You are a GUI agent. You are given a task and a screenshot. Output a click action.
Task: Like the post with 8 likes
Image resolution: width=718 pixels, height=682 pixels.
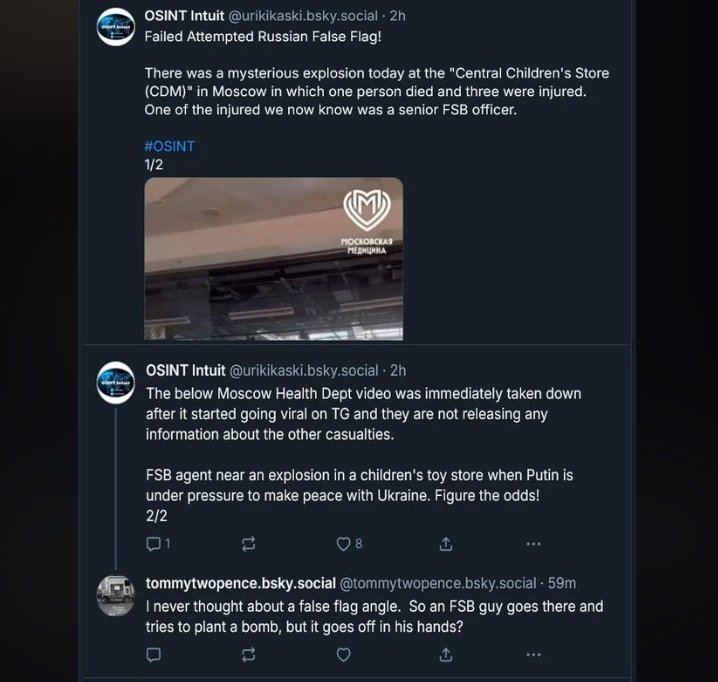343,544
